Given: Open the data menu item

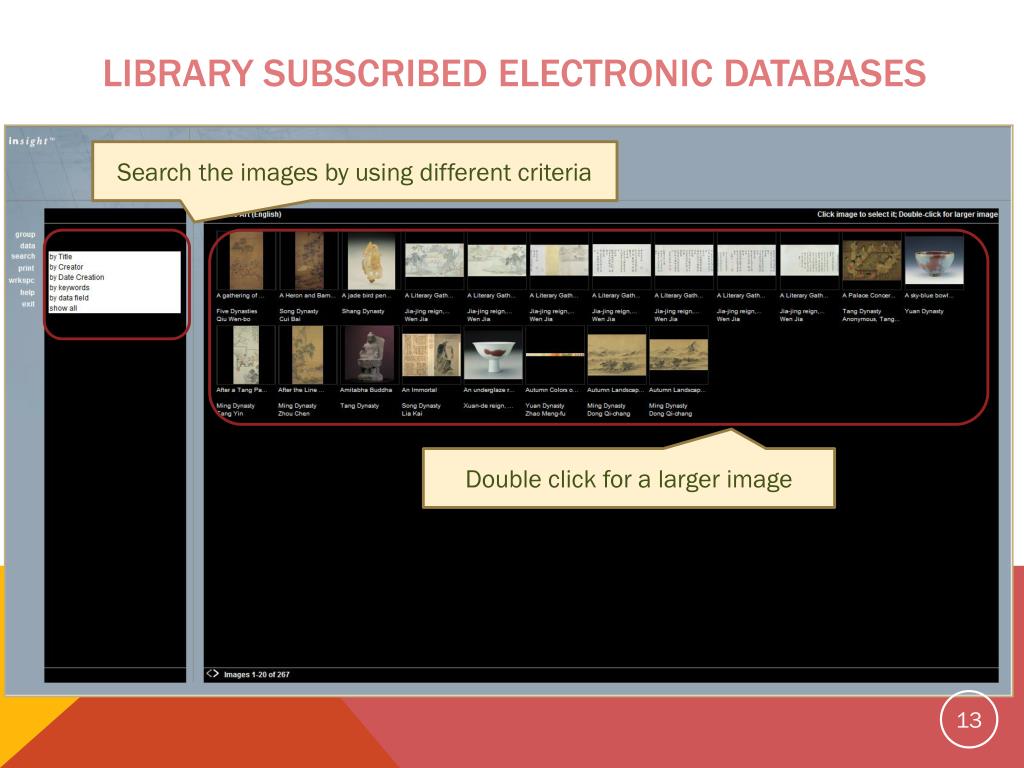Looking at the screenshot, I should click(27, 246).
